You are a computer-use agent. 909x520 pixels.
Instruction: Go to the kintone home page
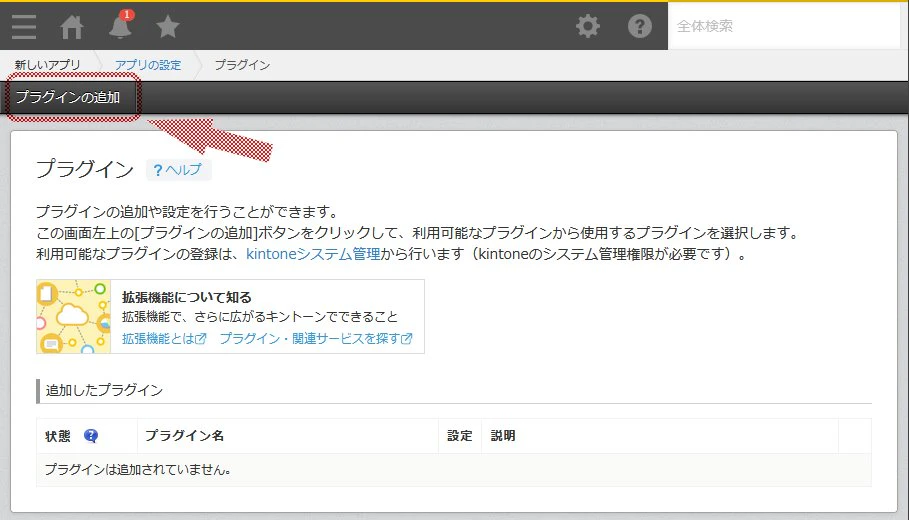pyautogui.click(x=72, y=27)
